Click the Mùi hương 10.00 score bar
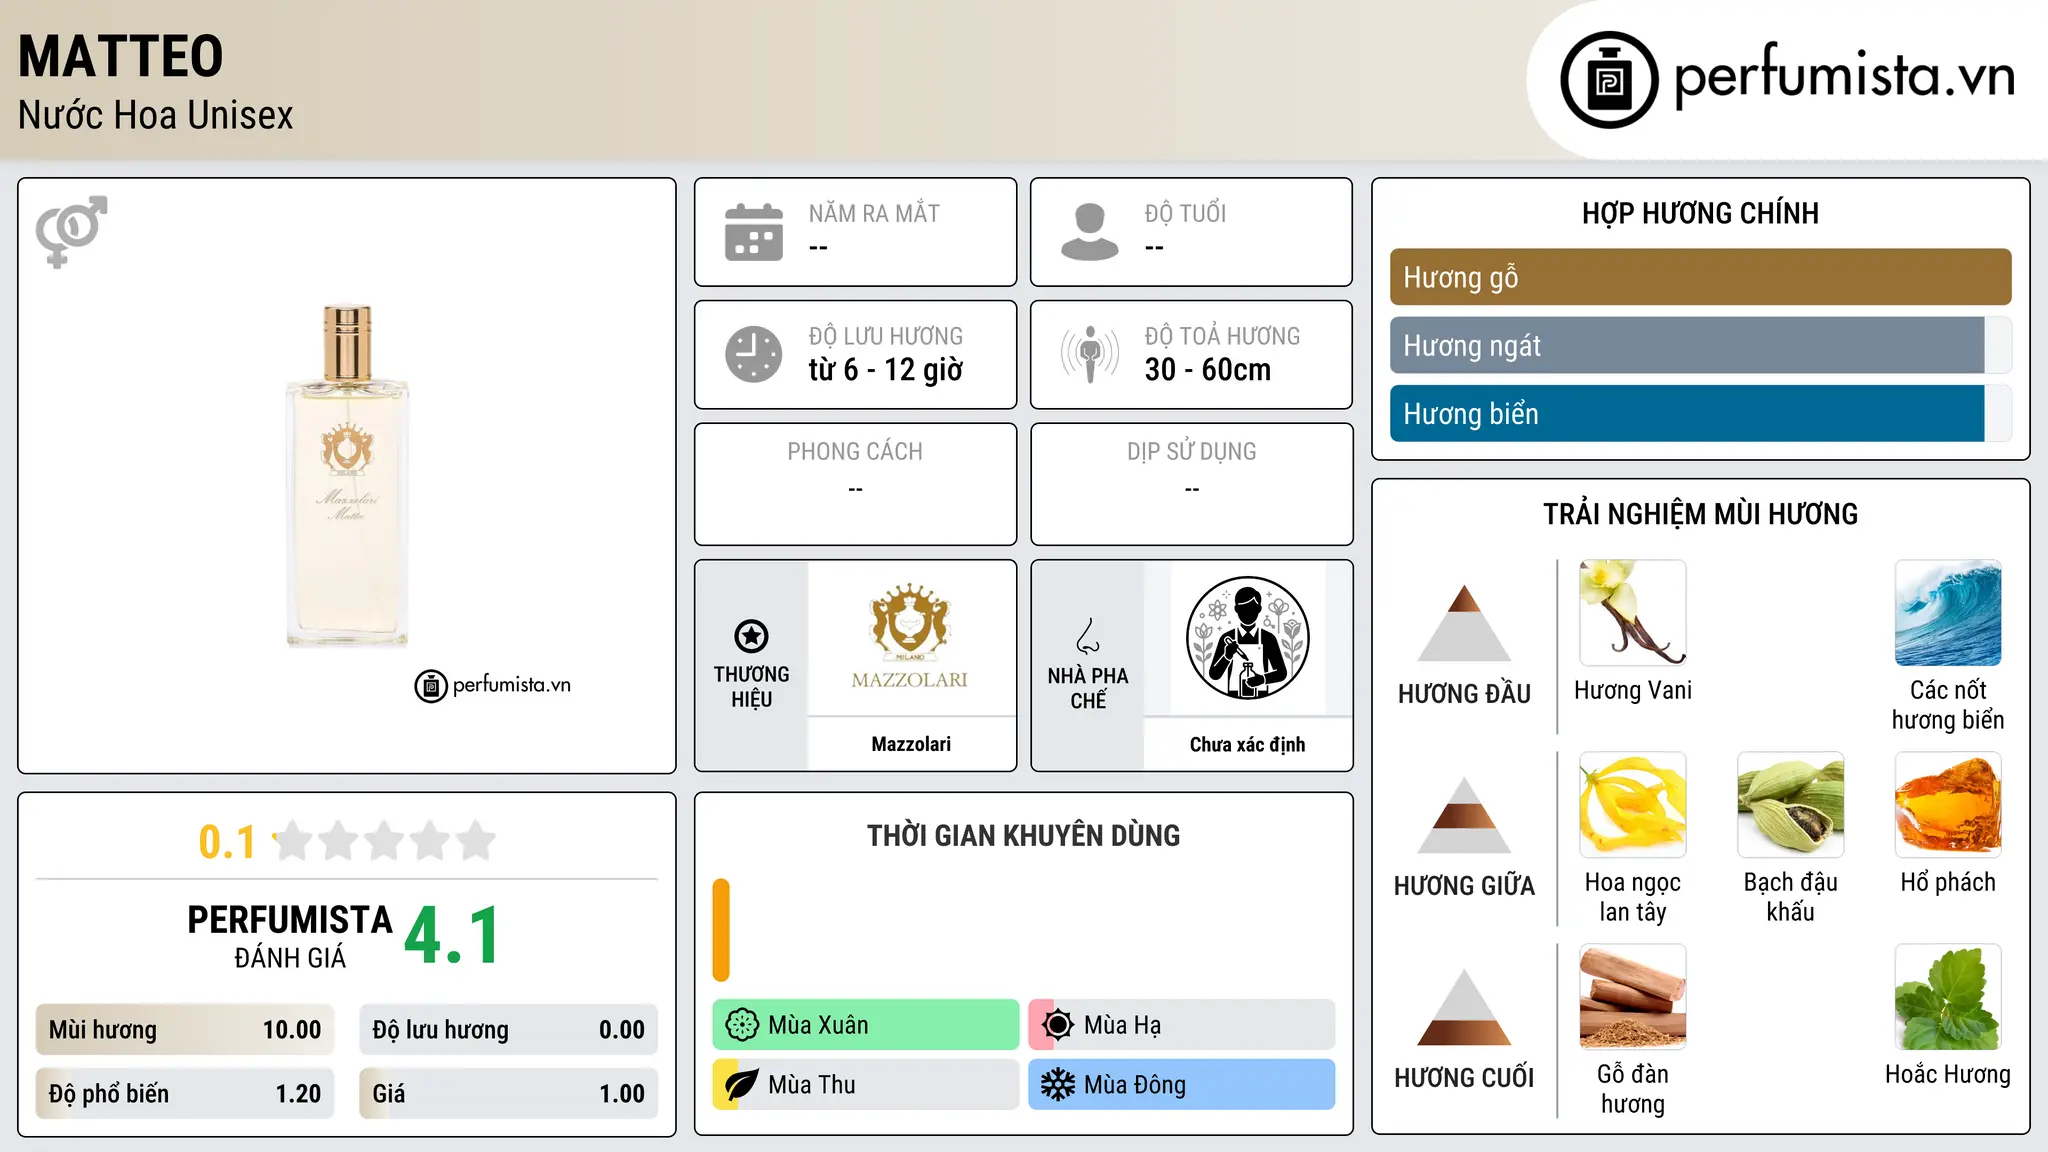The width and height of the screenshot is (2048, 1152). tap(185, 1030)
